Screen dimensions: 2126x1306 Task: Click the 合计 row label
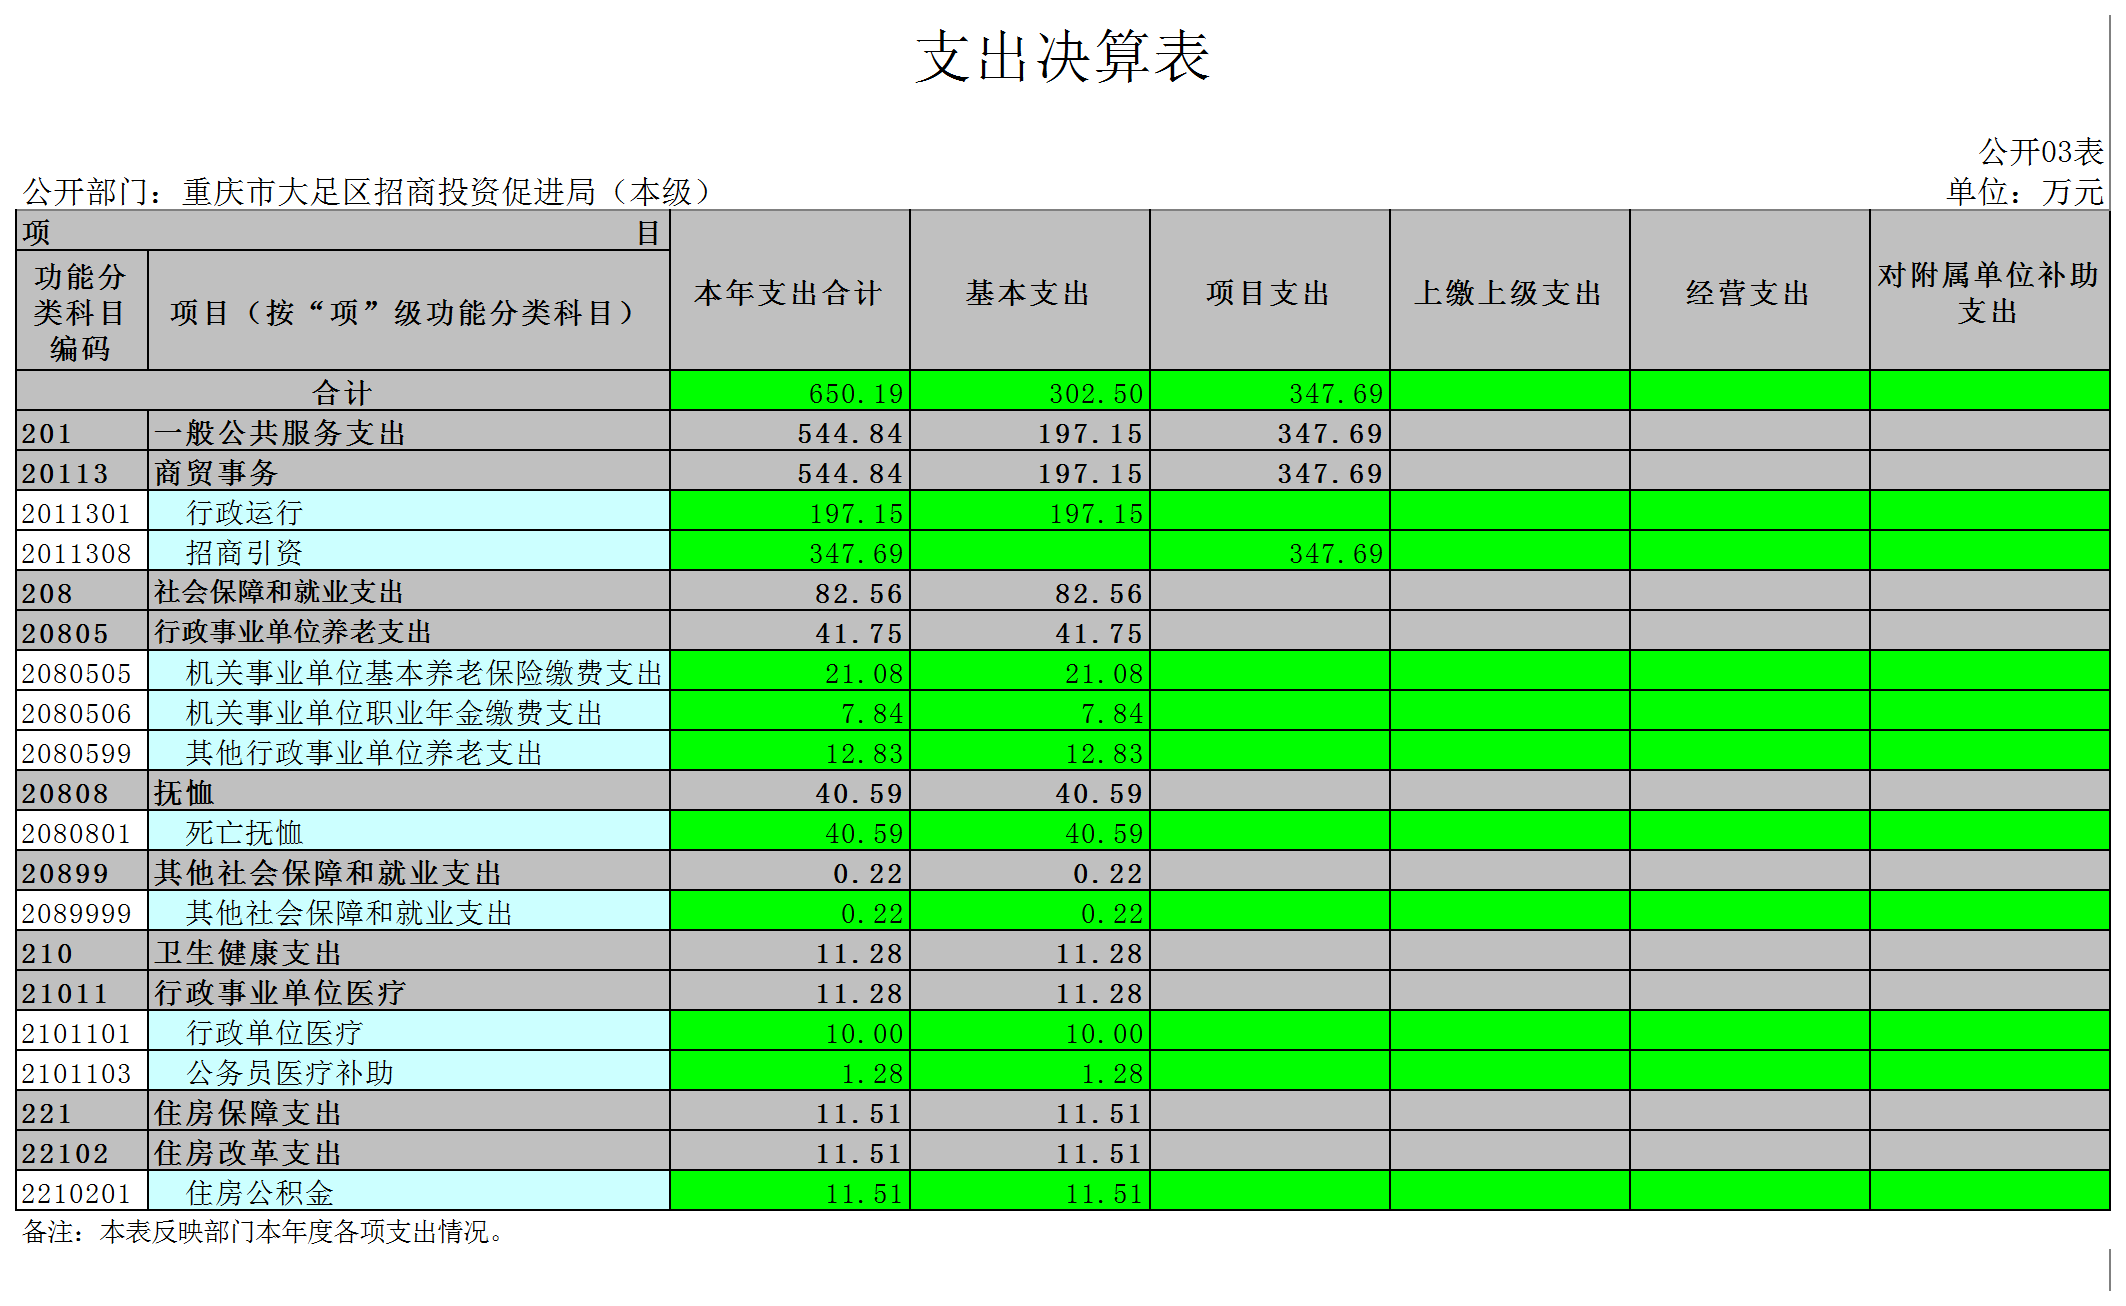pos(342,392)
